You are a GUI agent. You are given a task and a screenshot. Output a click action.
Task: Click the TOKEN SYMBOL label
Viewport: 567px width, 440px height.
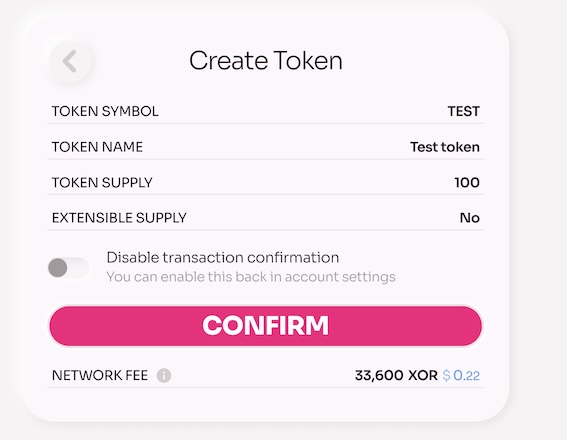tap(105, 111)
